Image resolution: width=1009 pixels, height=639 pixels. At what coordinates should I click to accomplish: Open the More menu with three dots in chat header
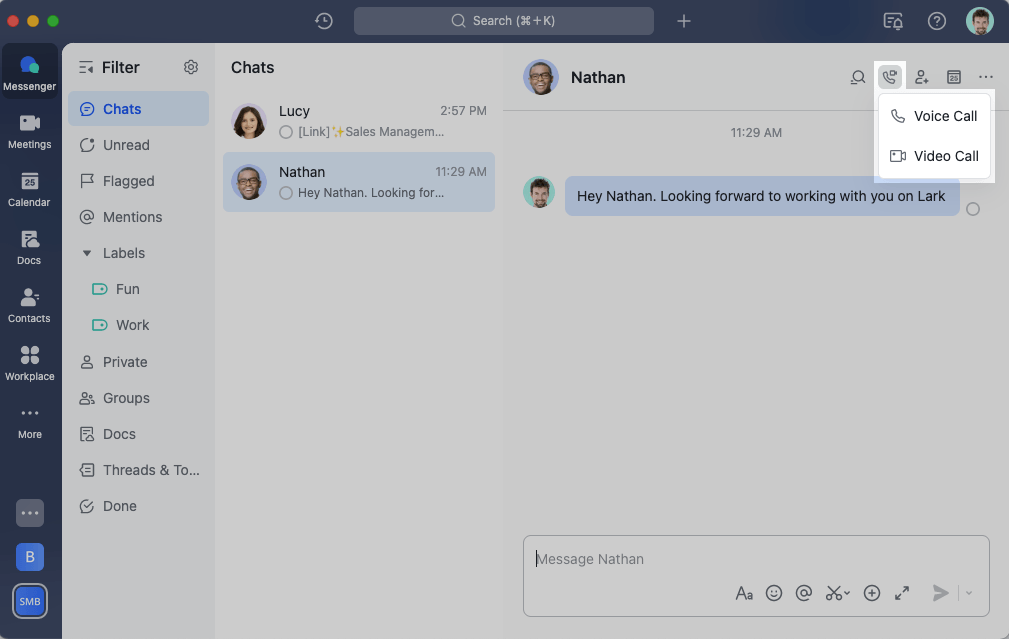click(x=986, y=77)
